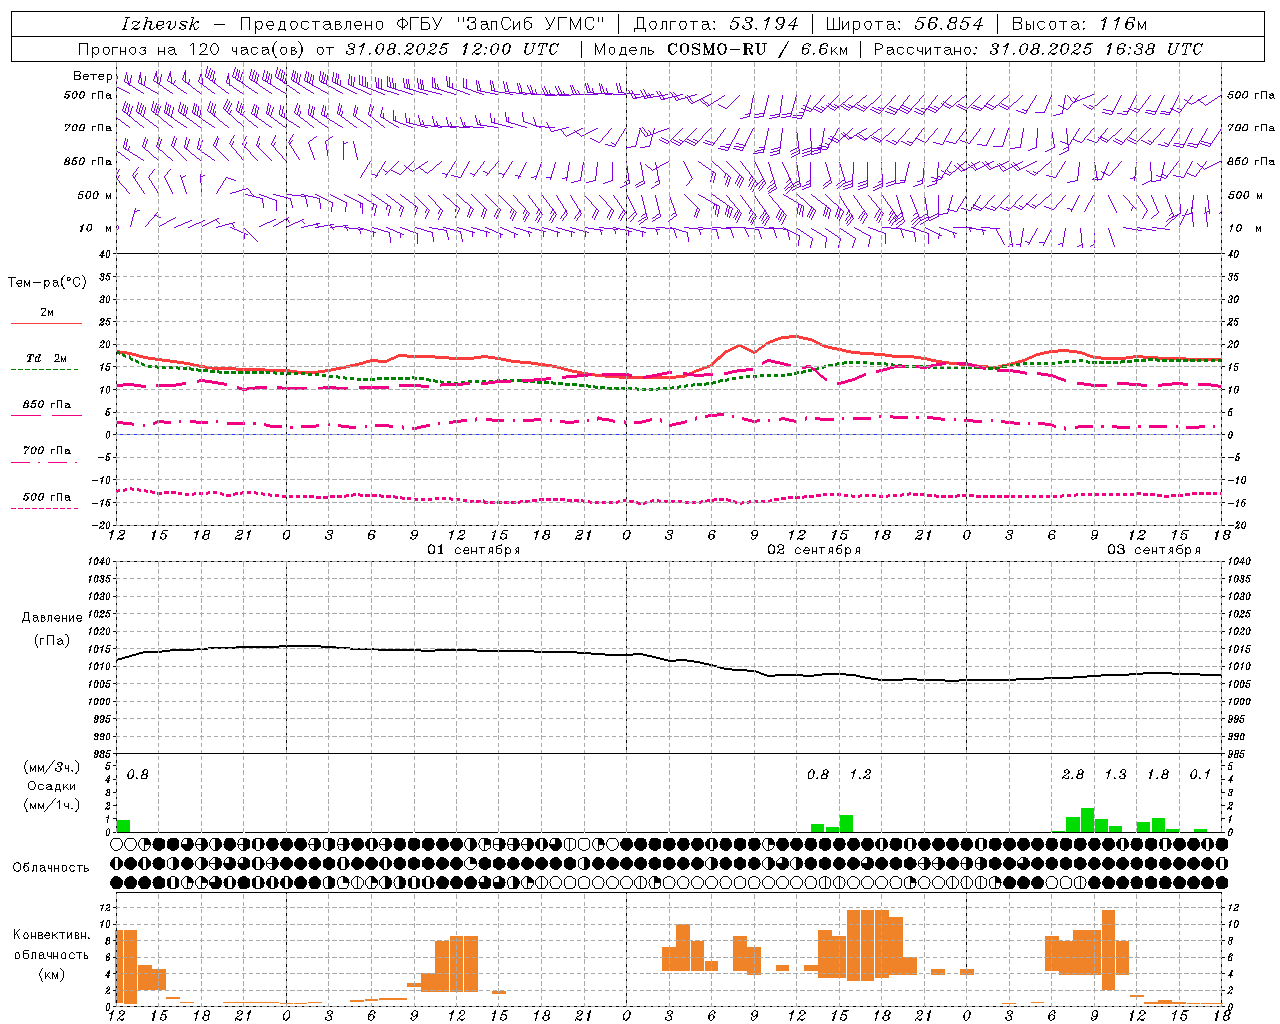The height and width of the screenshot is (1024, 1280).
Task: Select the elevation text Высота: 116м
Action: click(1079, 24)
